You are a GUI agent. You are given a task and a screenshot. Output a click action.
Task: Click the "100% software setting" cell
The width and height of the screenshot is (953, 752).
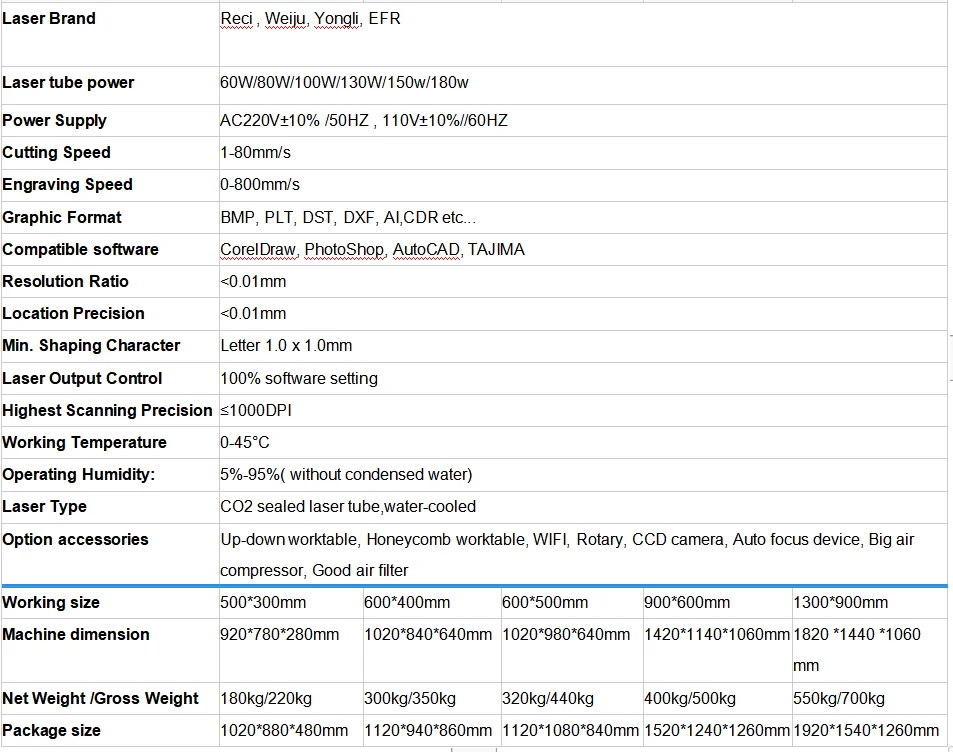pos(299,379)
